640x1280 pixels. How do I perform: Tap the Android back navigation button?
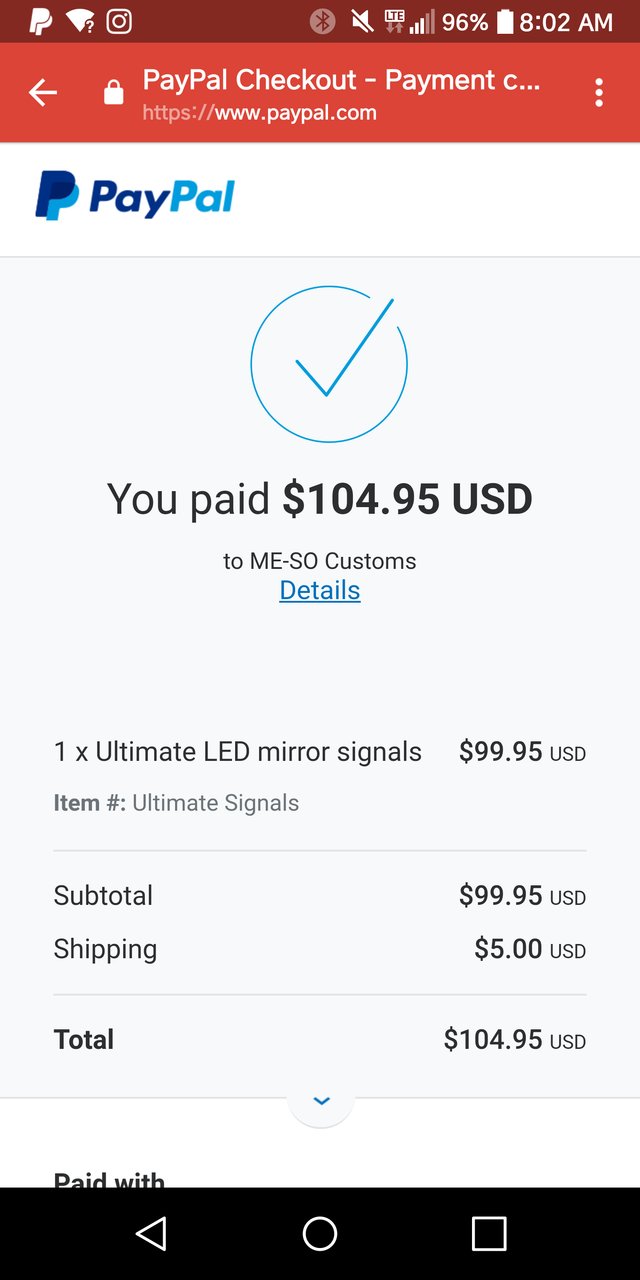click(151, 1234)
